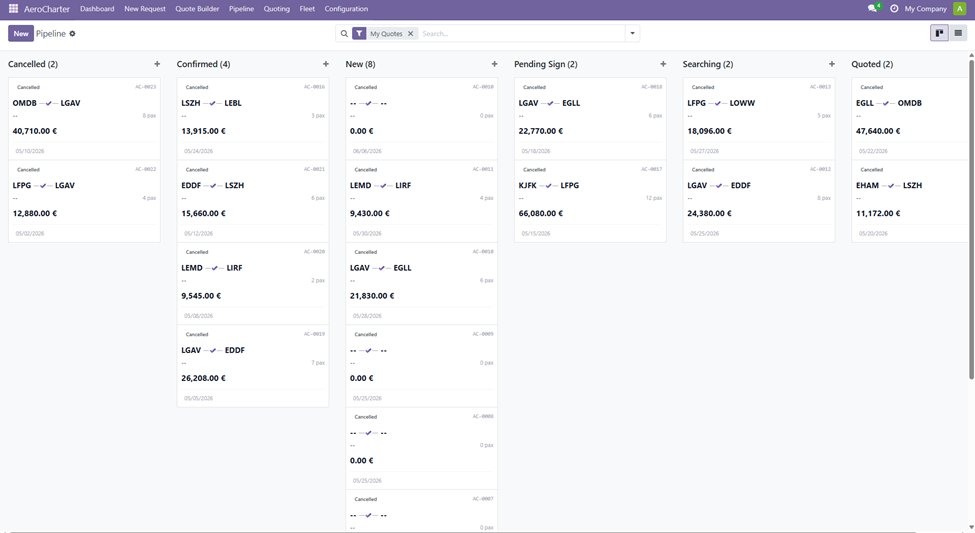This screenshot has height=533, width=975.
Task: Open the 9,545.00 € quote card
Action: (252, 284)
